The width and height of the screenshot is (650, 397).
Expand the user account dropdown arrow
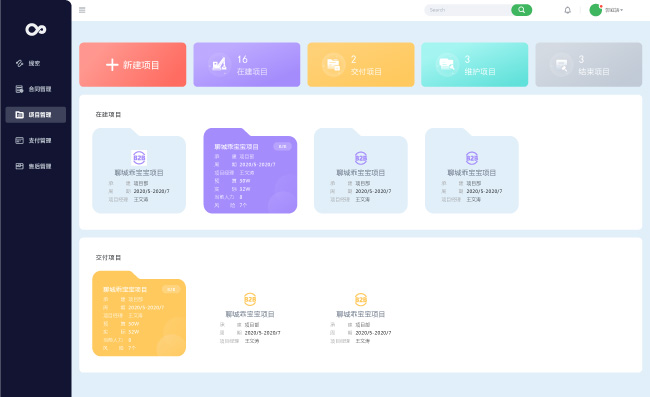tap(621, 10)
